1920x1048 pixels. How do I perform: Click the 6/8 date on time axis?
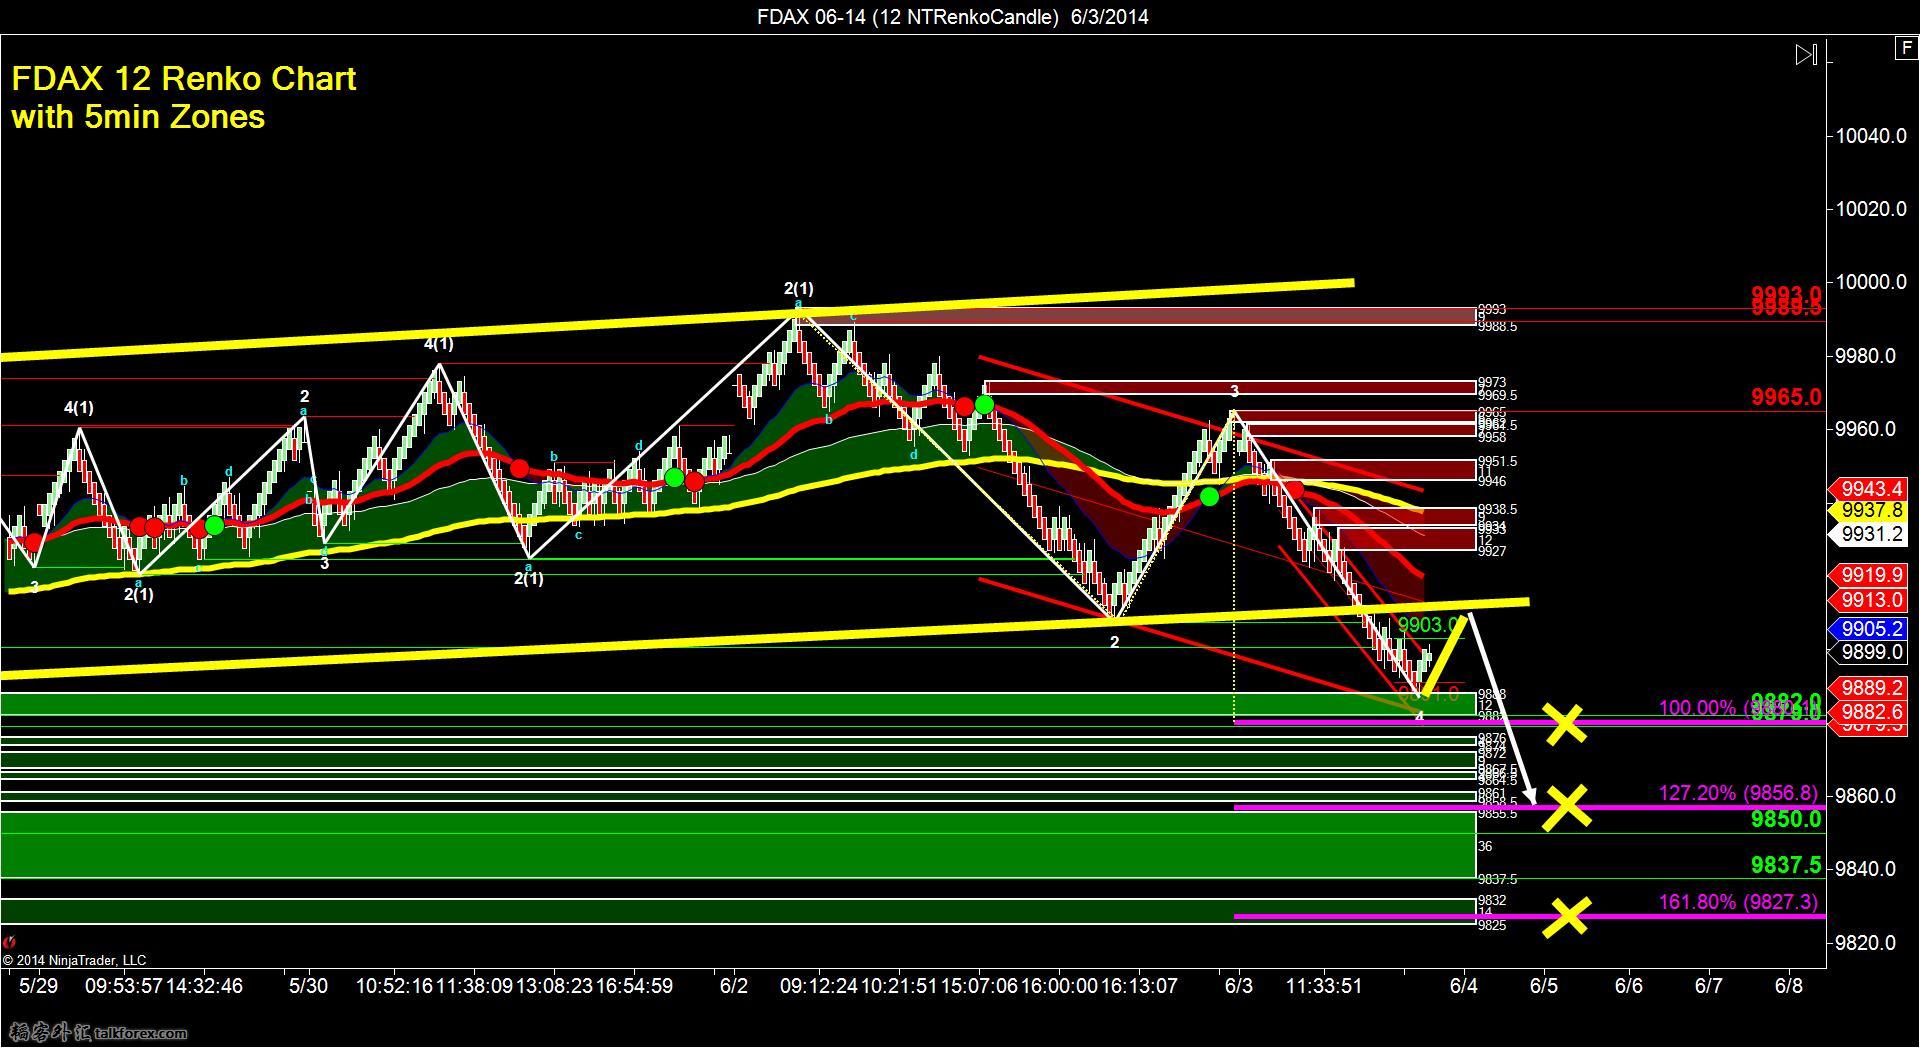tap(1788, 986)
